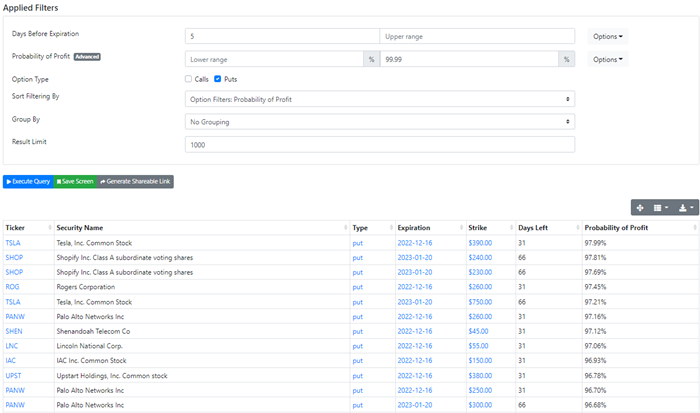Click the Advanced badge next to Probability of Profit

point(87,57)
